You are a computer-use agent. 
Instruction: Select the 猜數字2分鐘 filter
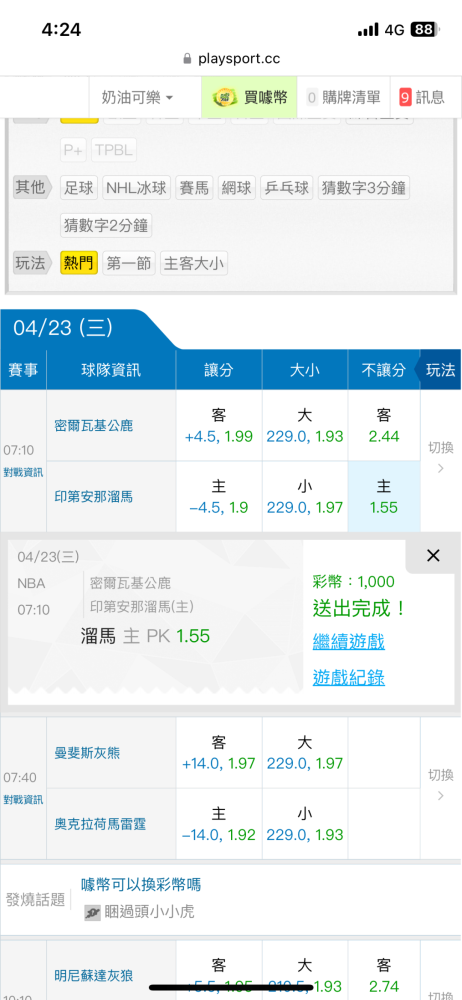point(107,225)
